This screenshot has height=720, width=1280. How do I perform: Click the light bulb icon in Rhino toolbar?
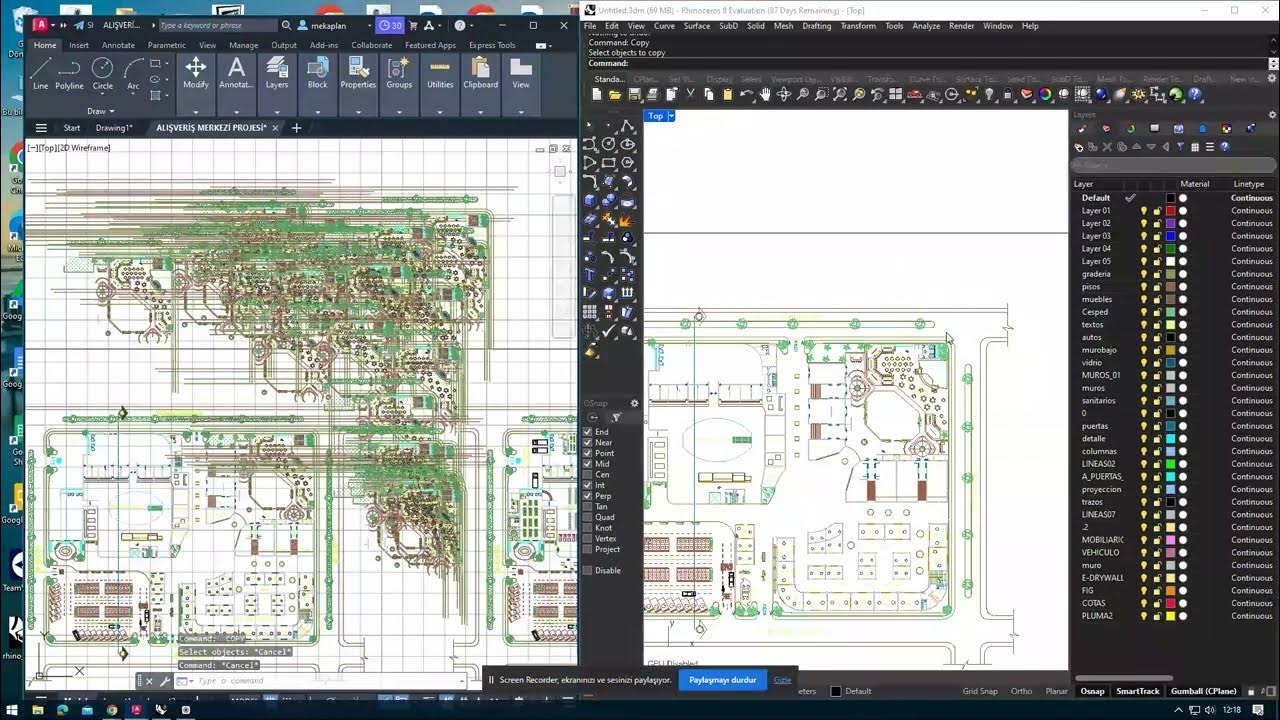(989, 94)
